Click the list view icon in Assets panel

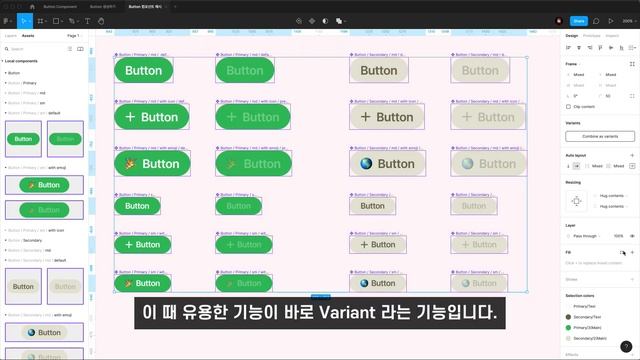pos(70,49)
